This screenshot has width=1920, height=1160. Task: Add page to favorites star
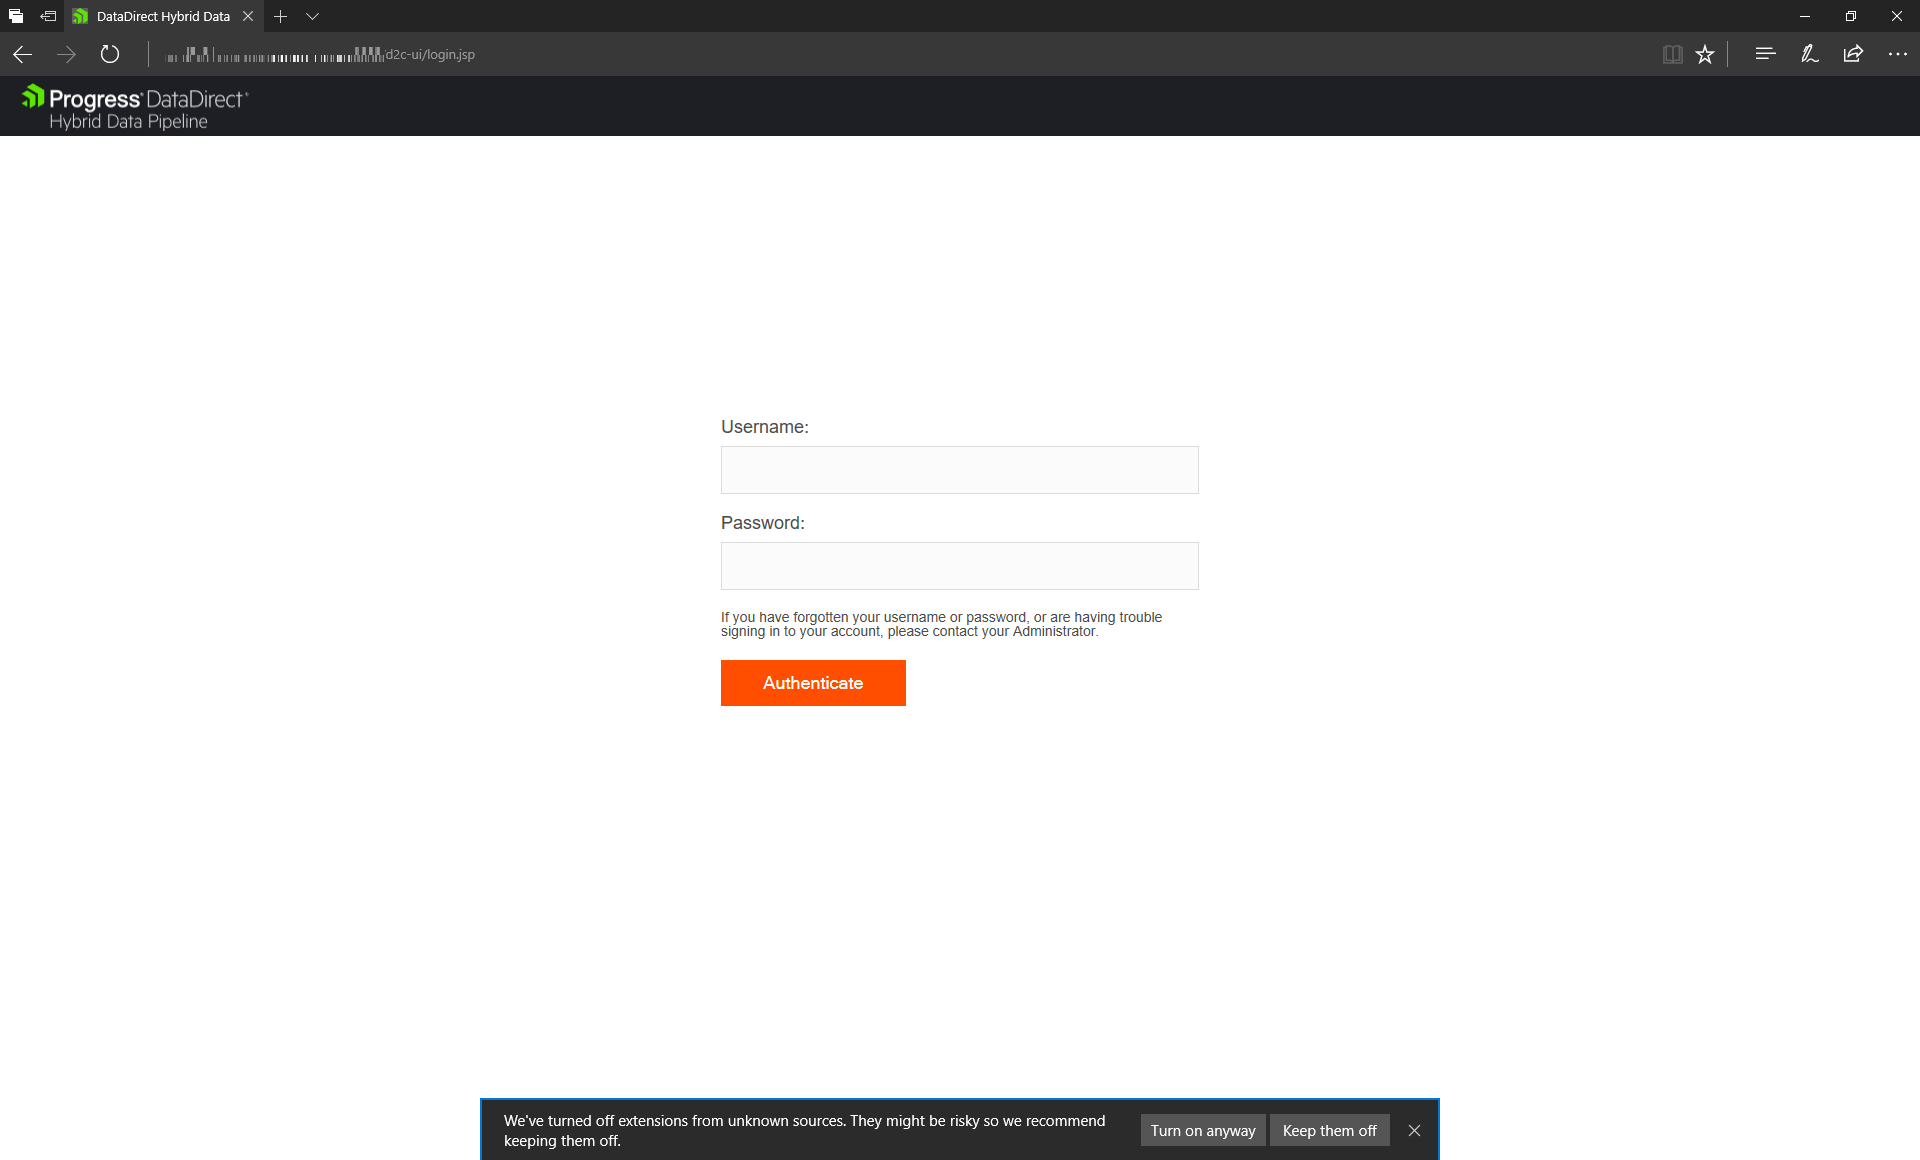[x=1705, y=55]
